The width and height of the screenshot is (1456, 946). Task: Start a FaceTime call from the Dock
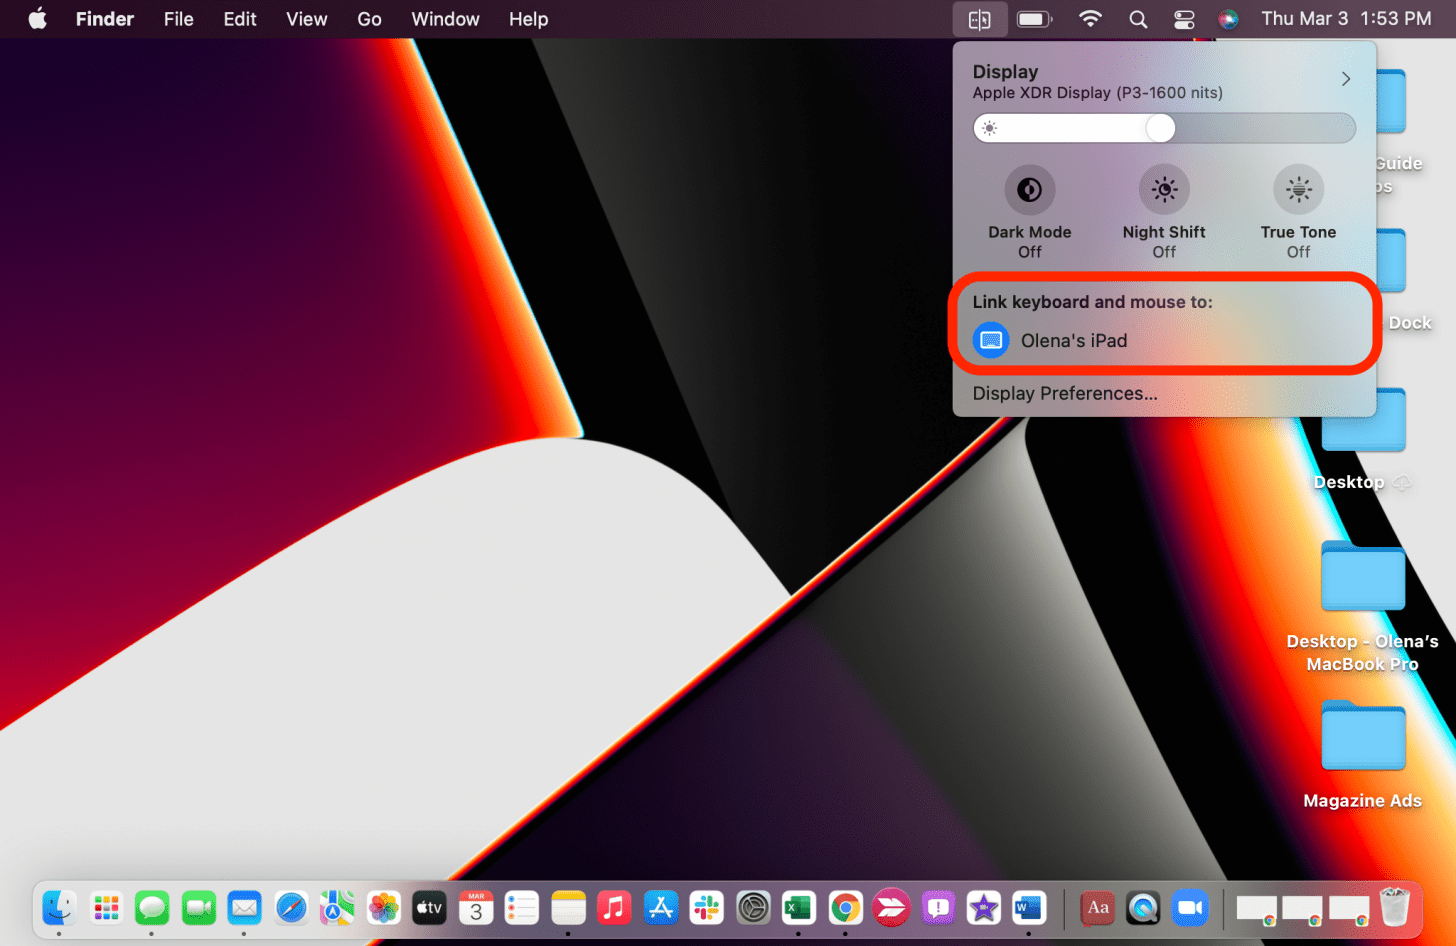click(x=198, y=908)
